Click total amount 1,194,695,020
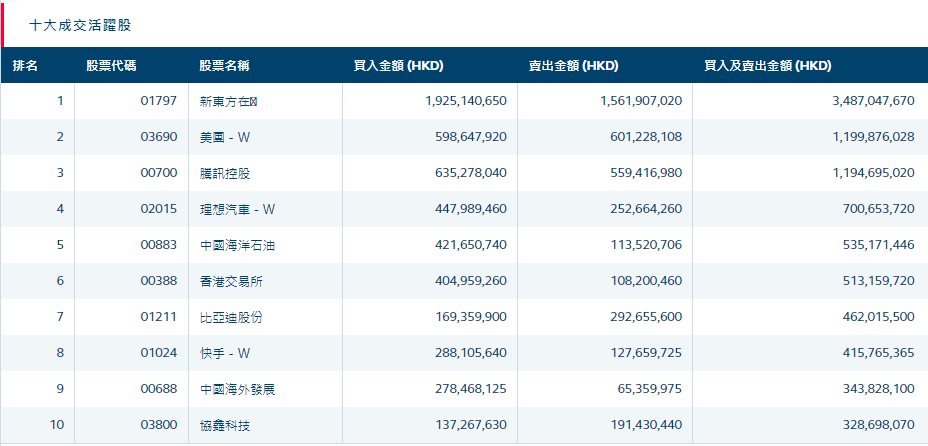This screenshot has width=928, height=446. (874, 173)
